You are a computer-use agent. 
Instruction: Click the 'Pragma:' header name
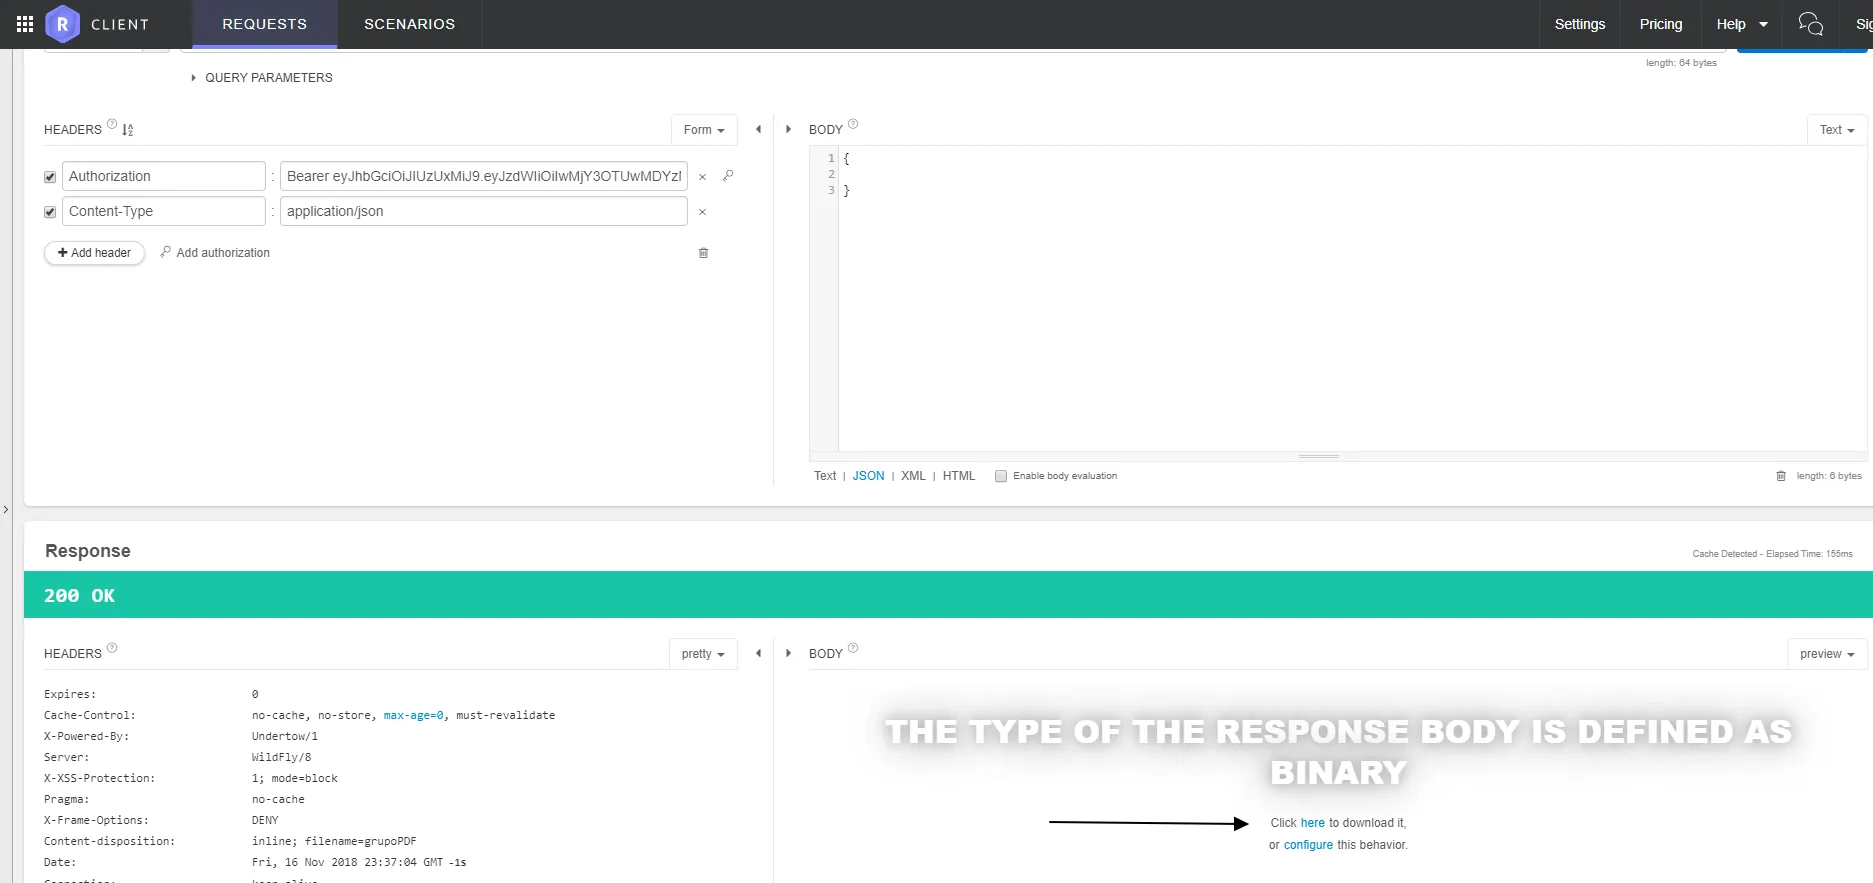pos(67,799)
